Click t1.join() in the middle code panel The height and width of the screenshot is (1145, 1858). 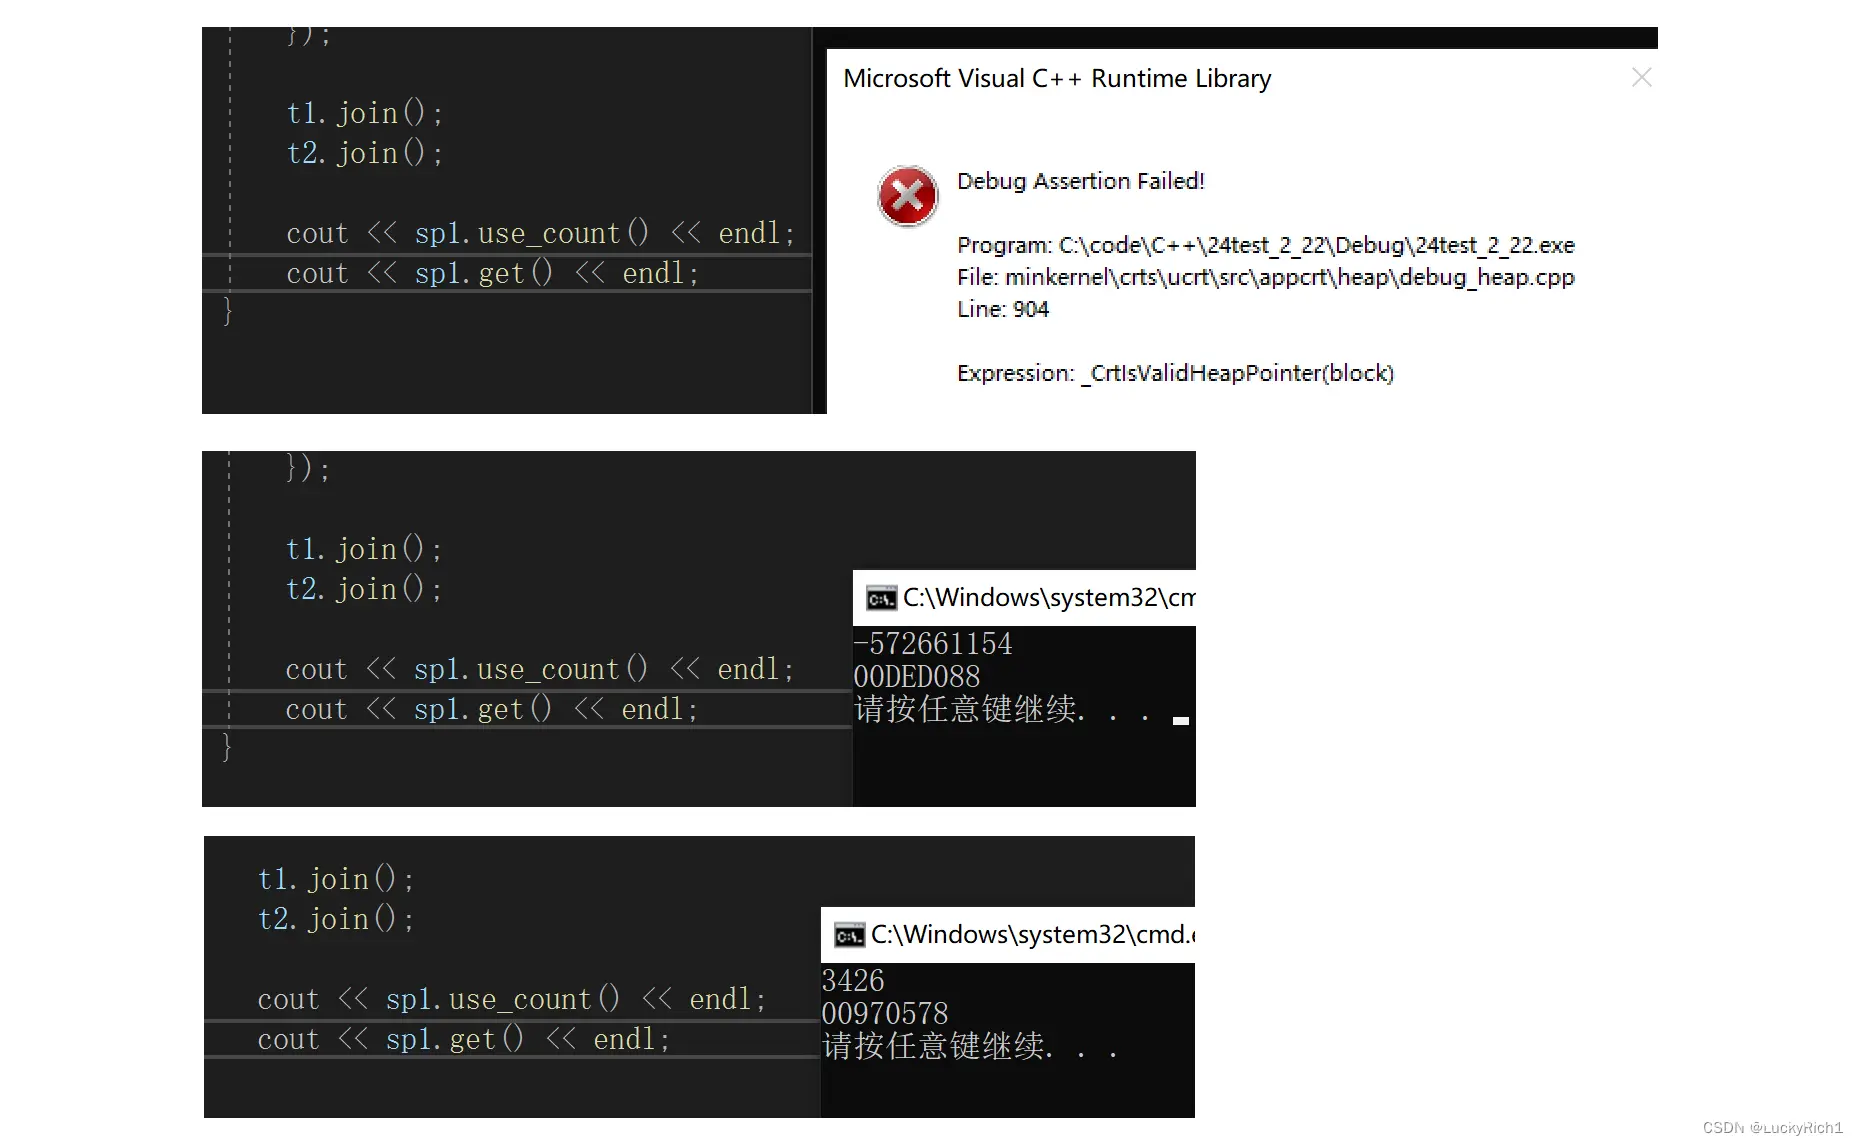363,549
